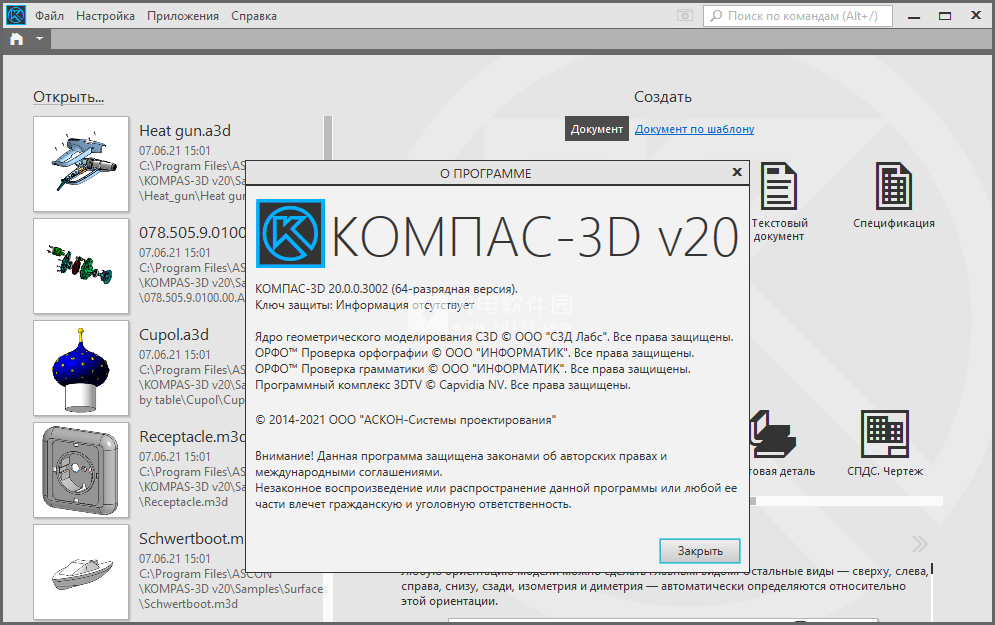Create a Спецификация via its icon
The image size is (995, 625).
[x=893, y=187]
